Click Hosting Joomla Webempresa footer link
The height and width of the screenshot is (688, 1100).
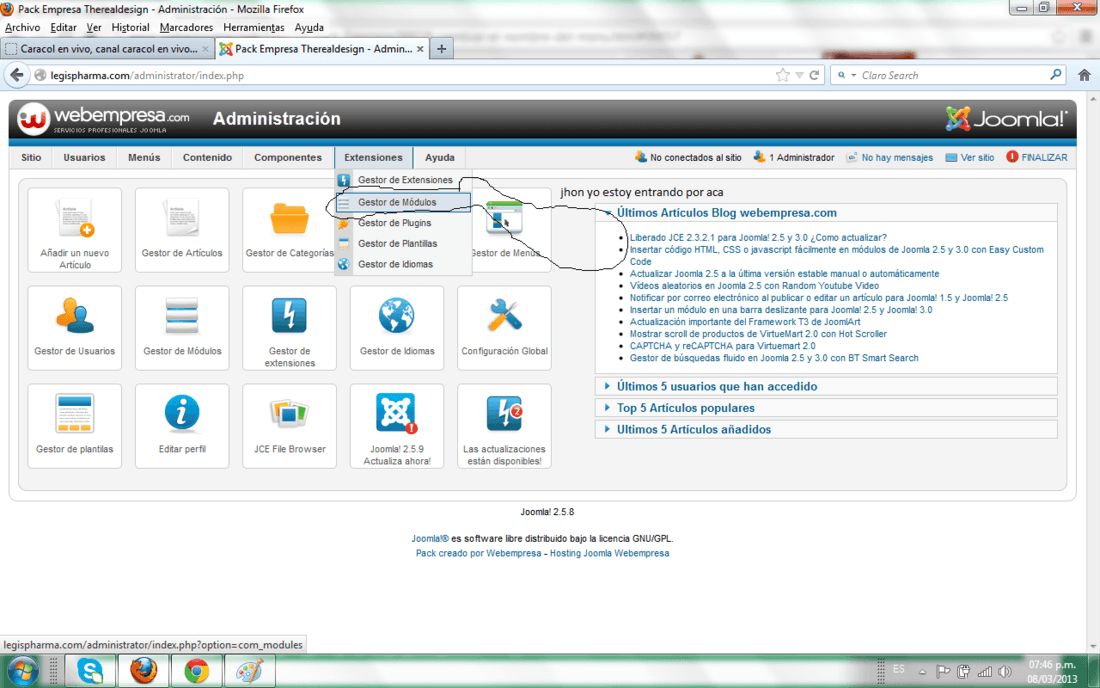(609, 553)
